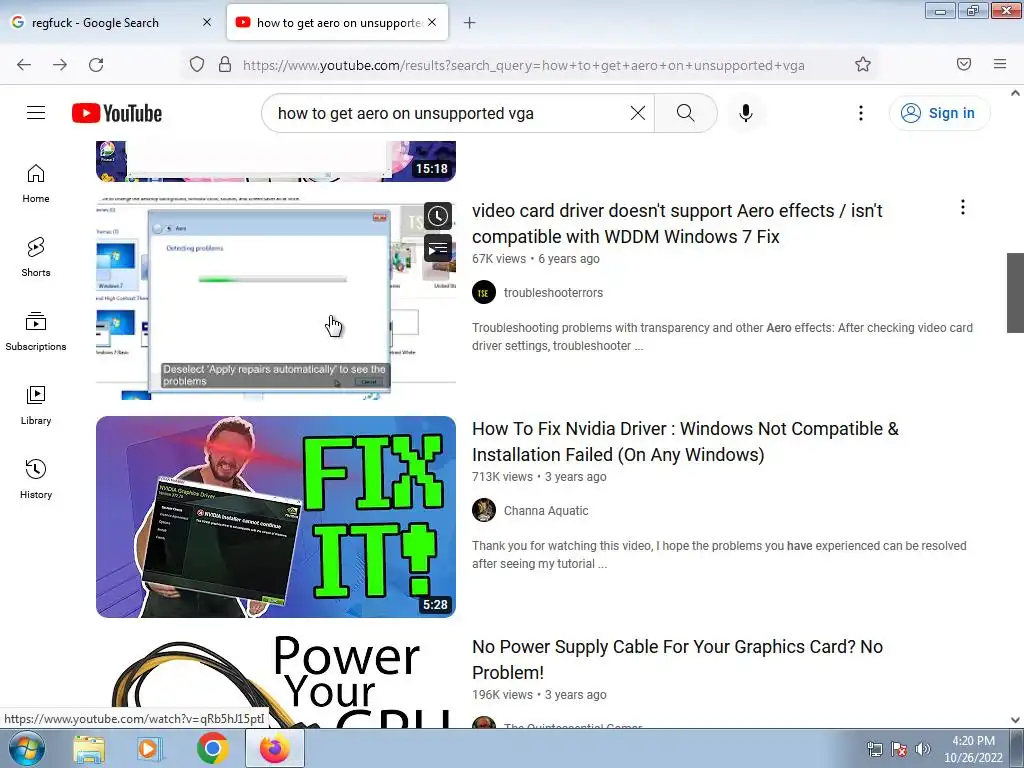Click '67K views' text under Aero video
1024x768 pixels.
(499, 259)
